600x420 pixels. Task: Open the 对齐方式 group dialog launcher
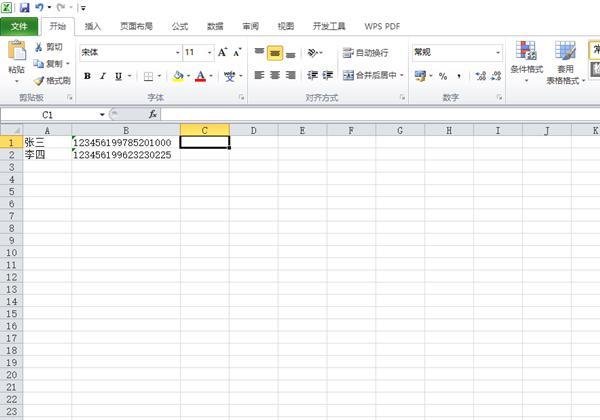point(403,98)
